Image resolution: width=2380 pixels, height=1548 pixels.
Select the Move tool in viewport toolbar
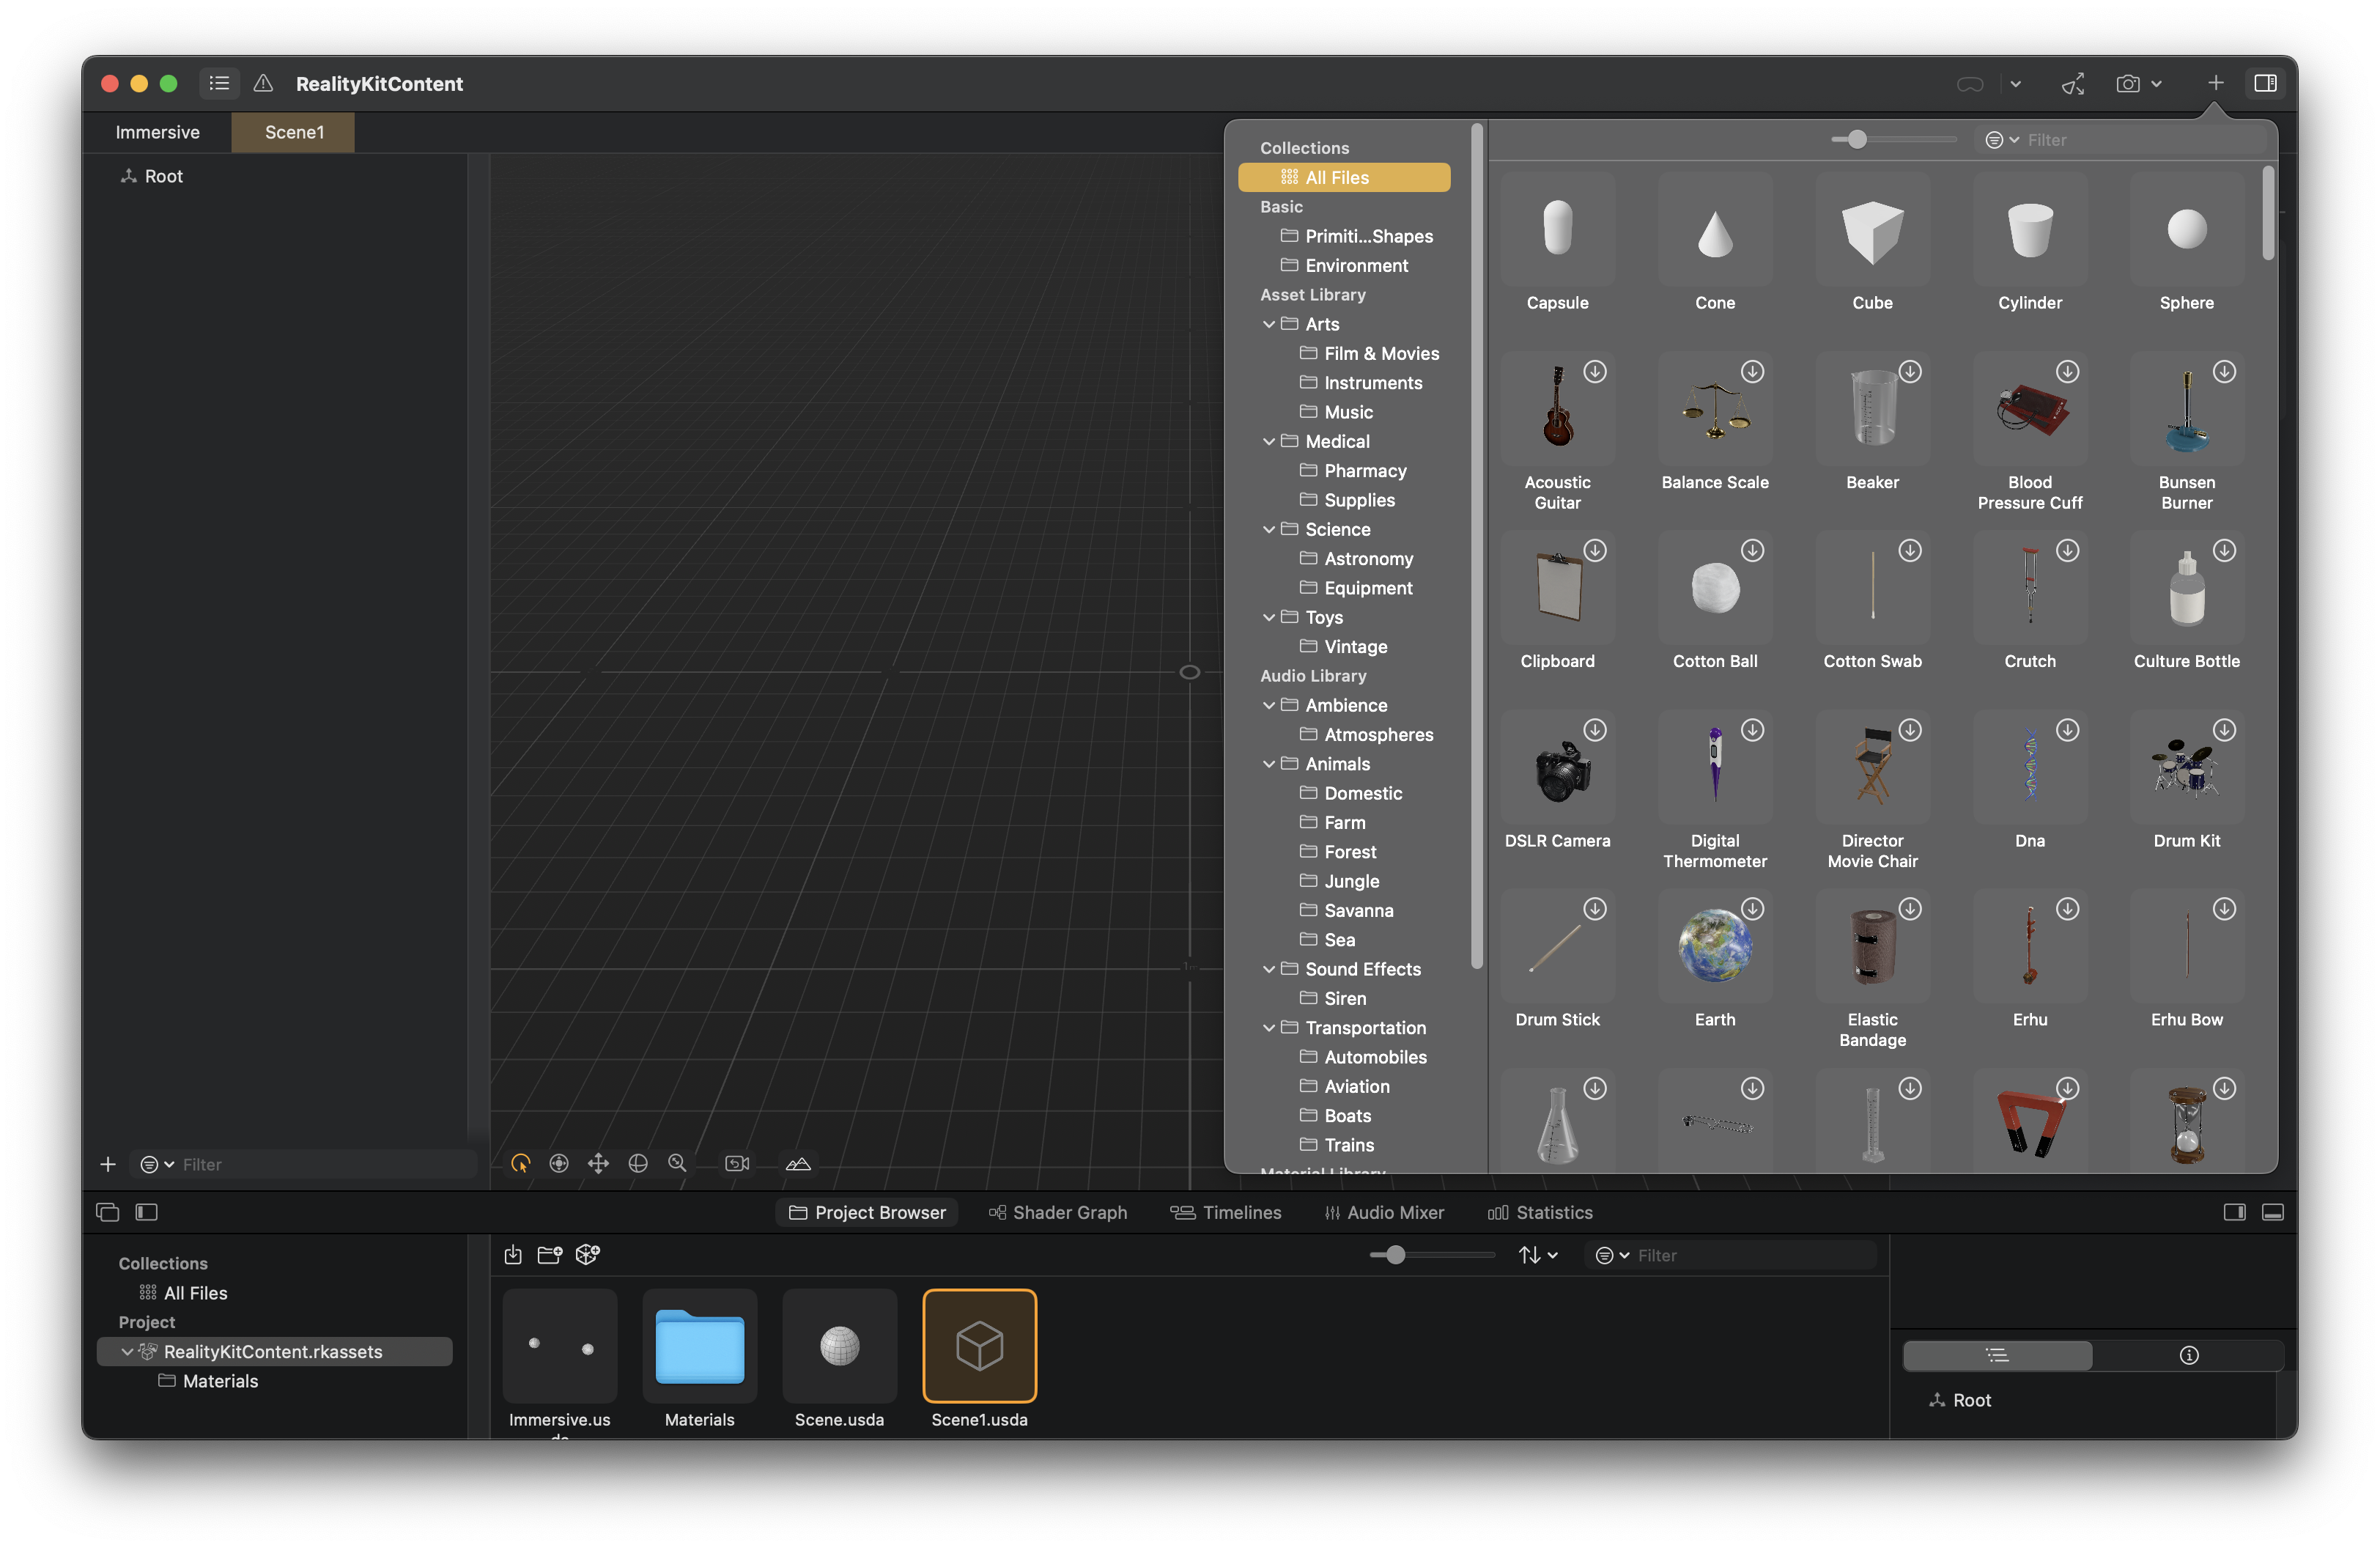[x=598, y=1163]
